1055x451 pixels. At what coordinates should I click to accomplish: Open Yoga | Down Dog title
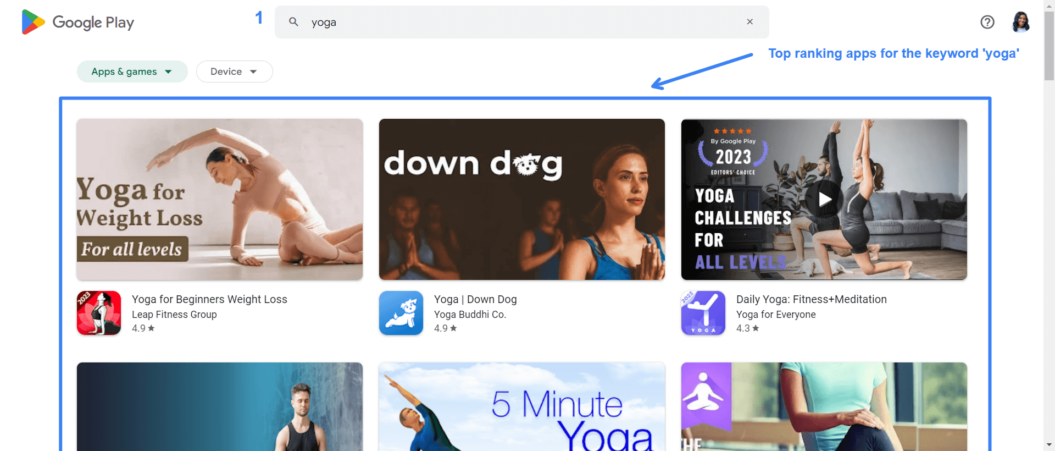point(475,300)
